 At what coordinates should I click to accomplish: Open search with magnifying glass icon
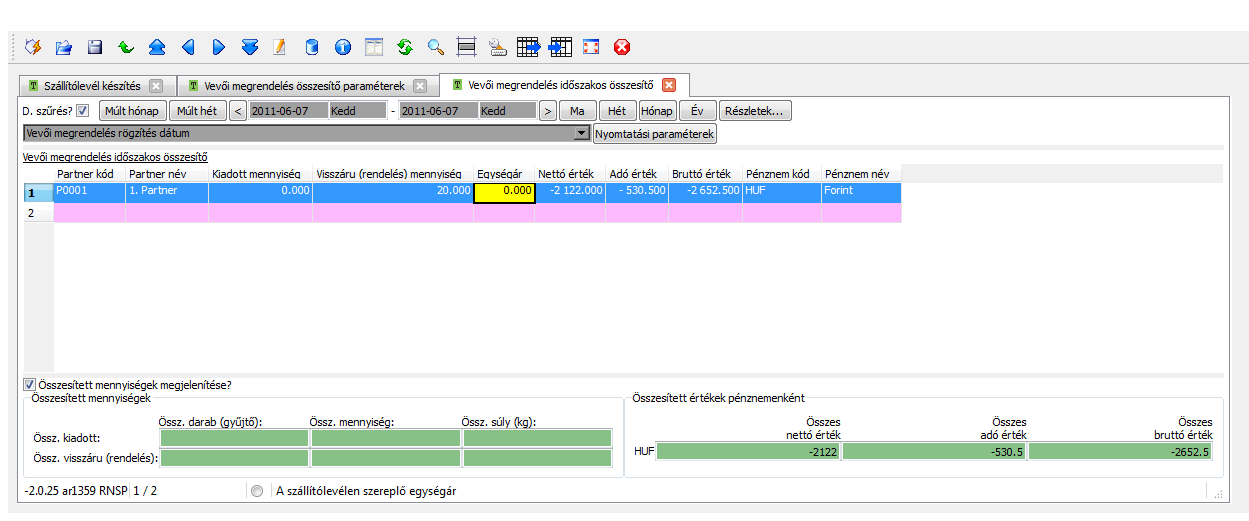436,47
